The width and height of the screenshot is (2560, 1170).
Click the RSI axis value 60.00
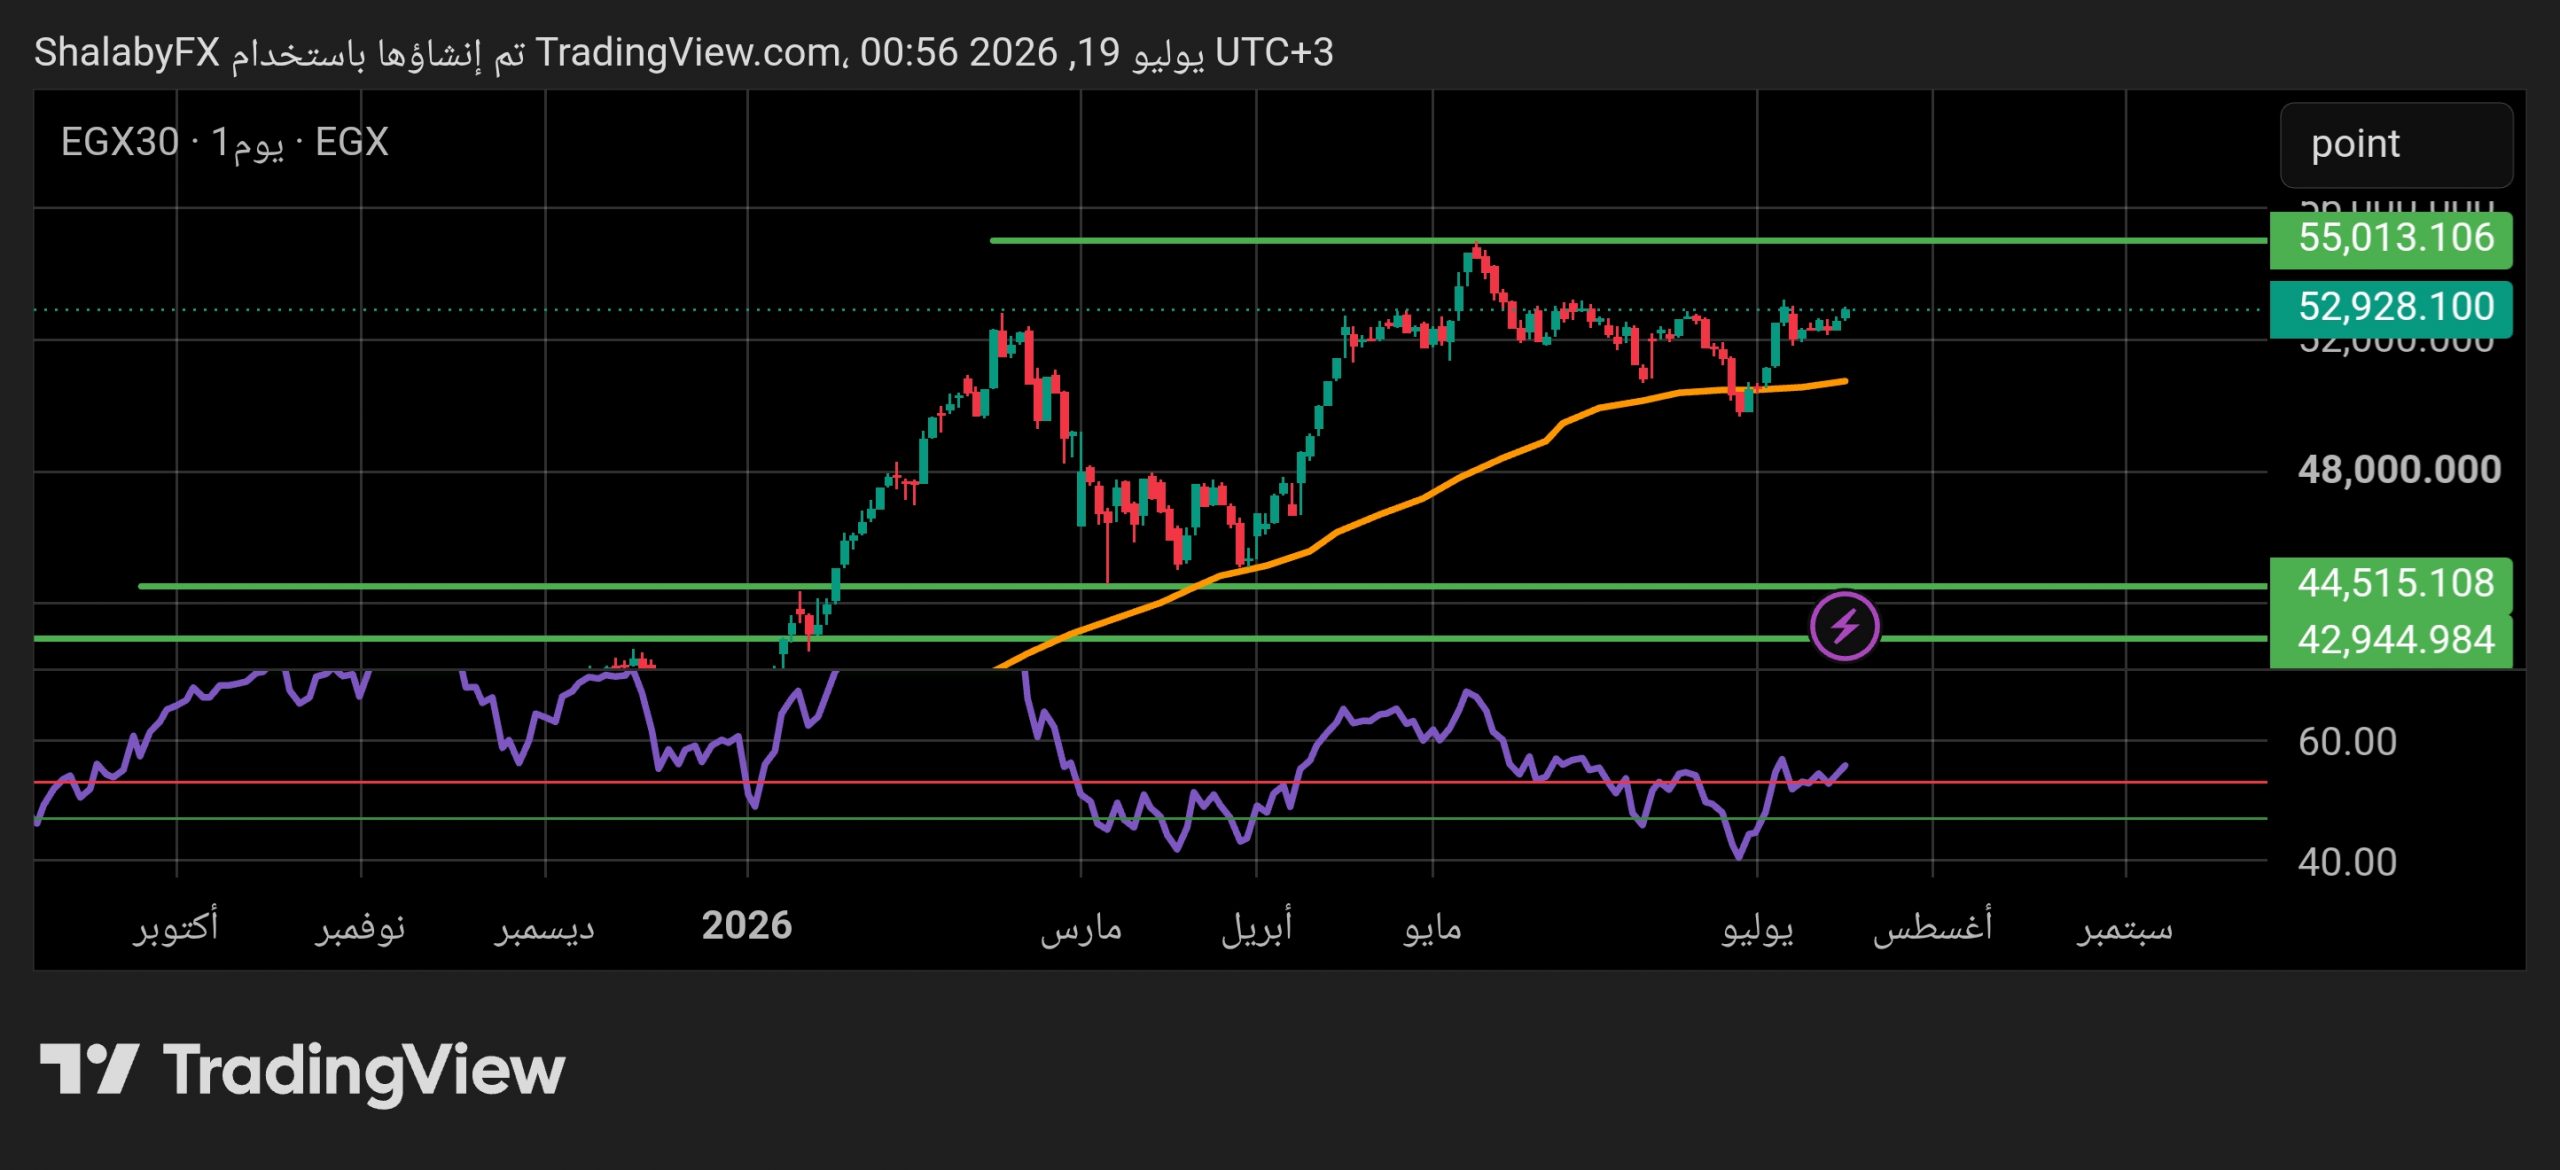(x=2347, y=742)
